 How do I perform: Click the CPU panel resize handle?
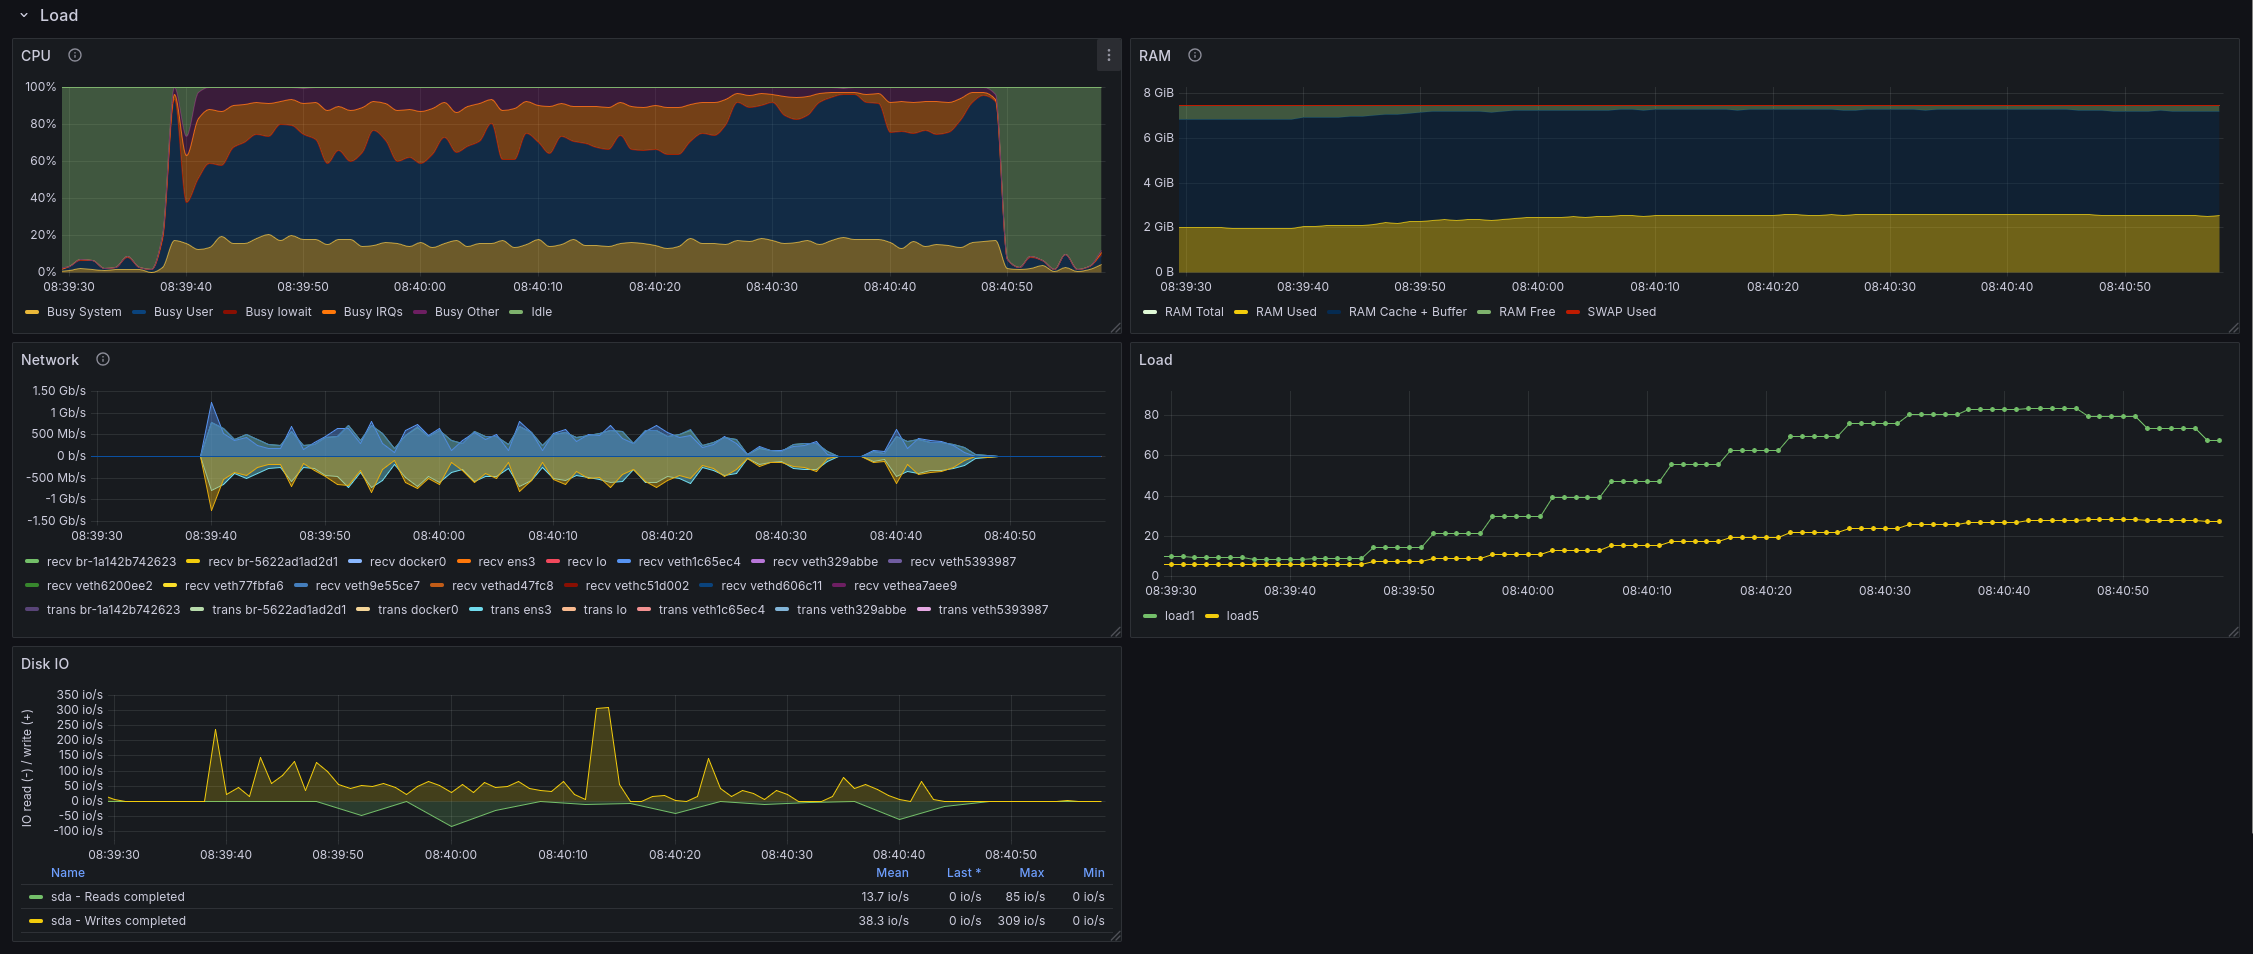(x=1116, y=328)
